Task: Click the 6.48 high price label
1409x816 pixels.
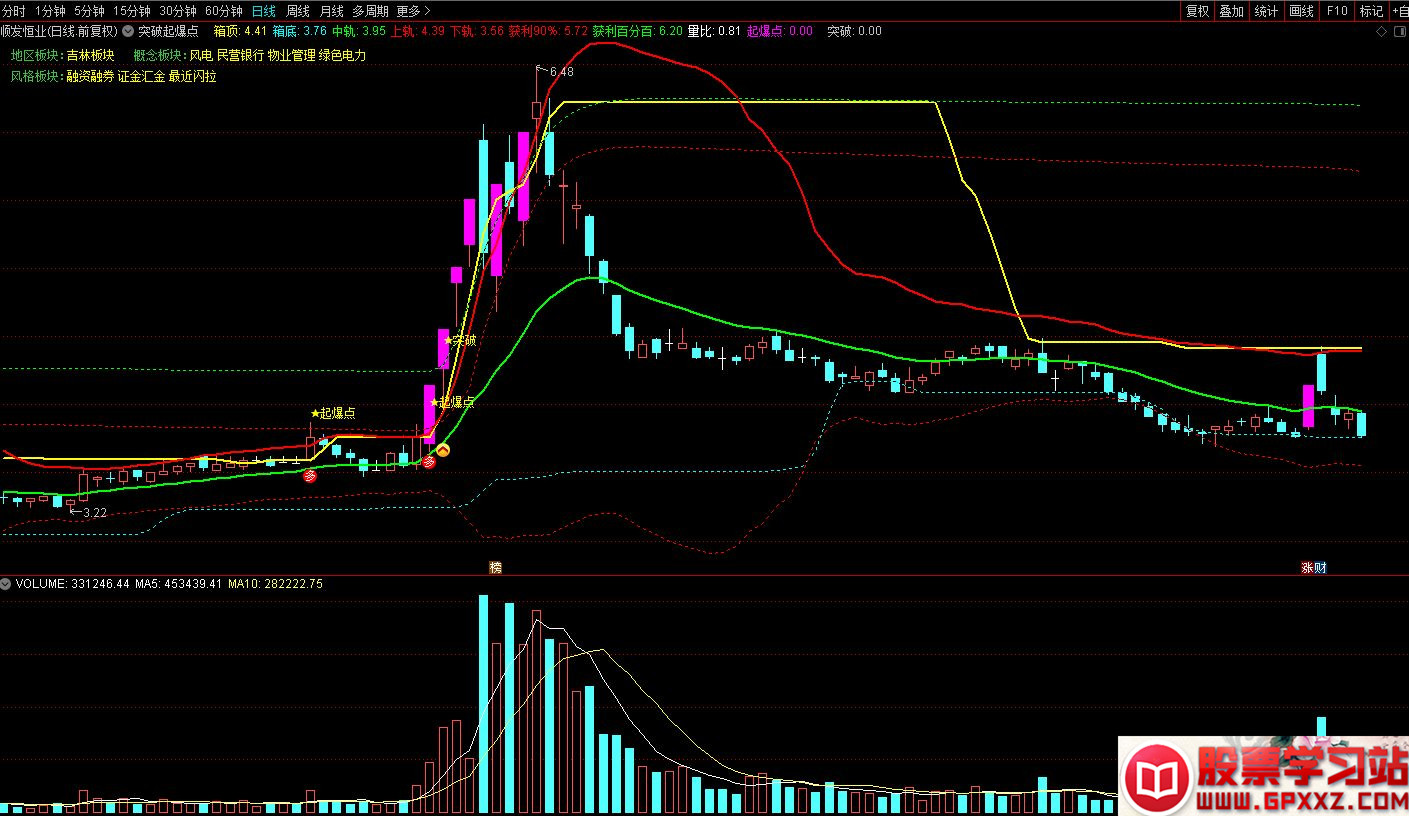Action: 561,72
